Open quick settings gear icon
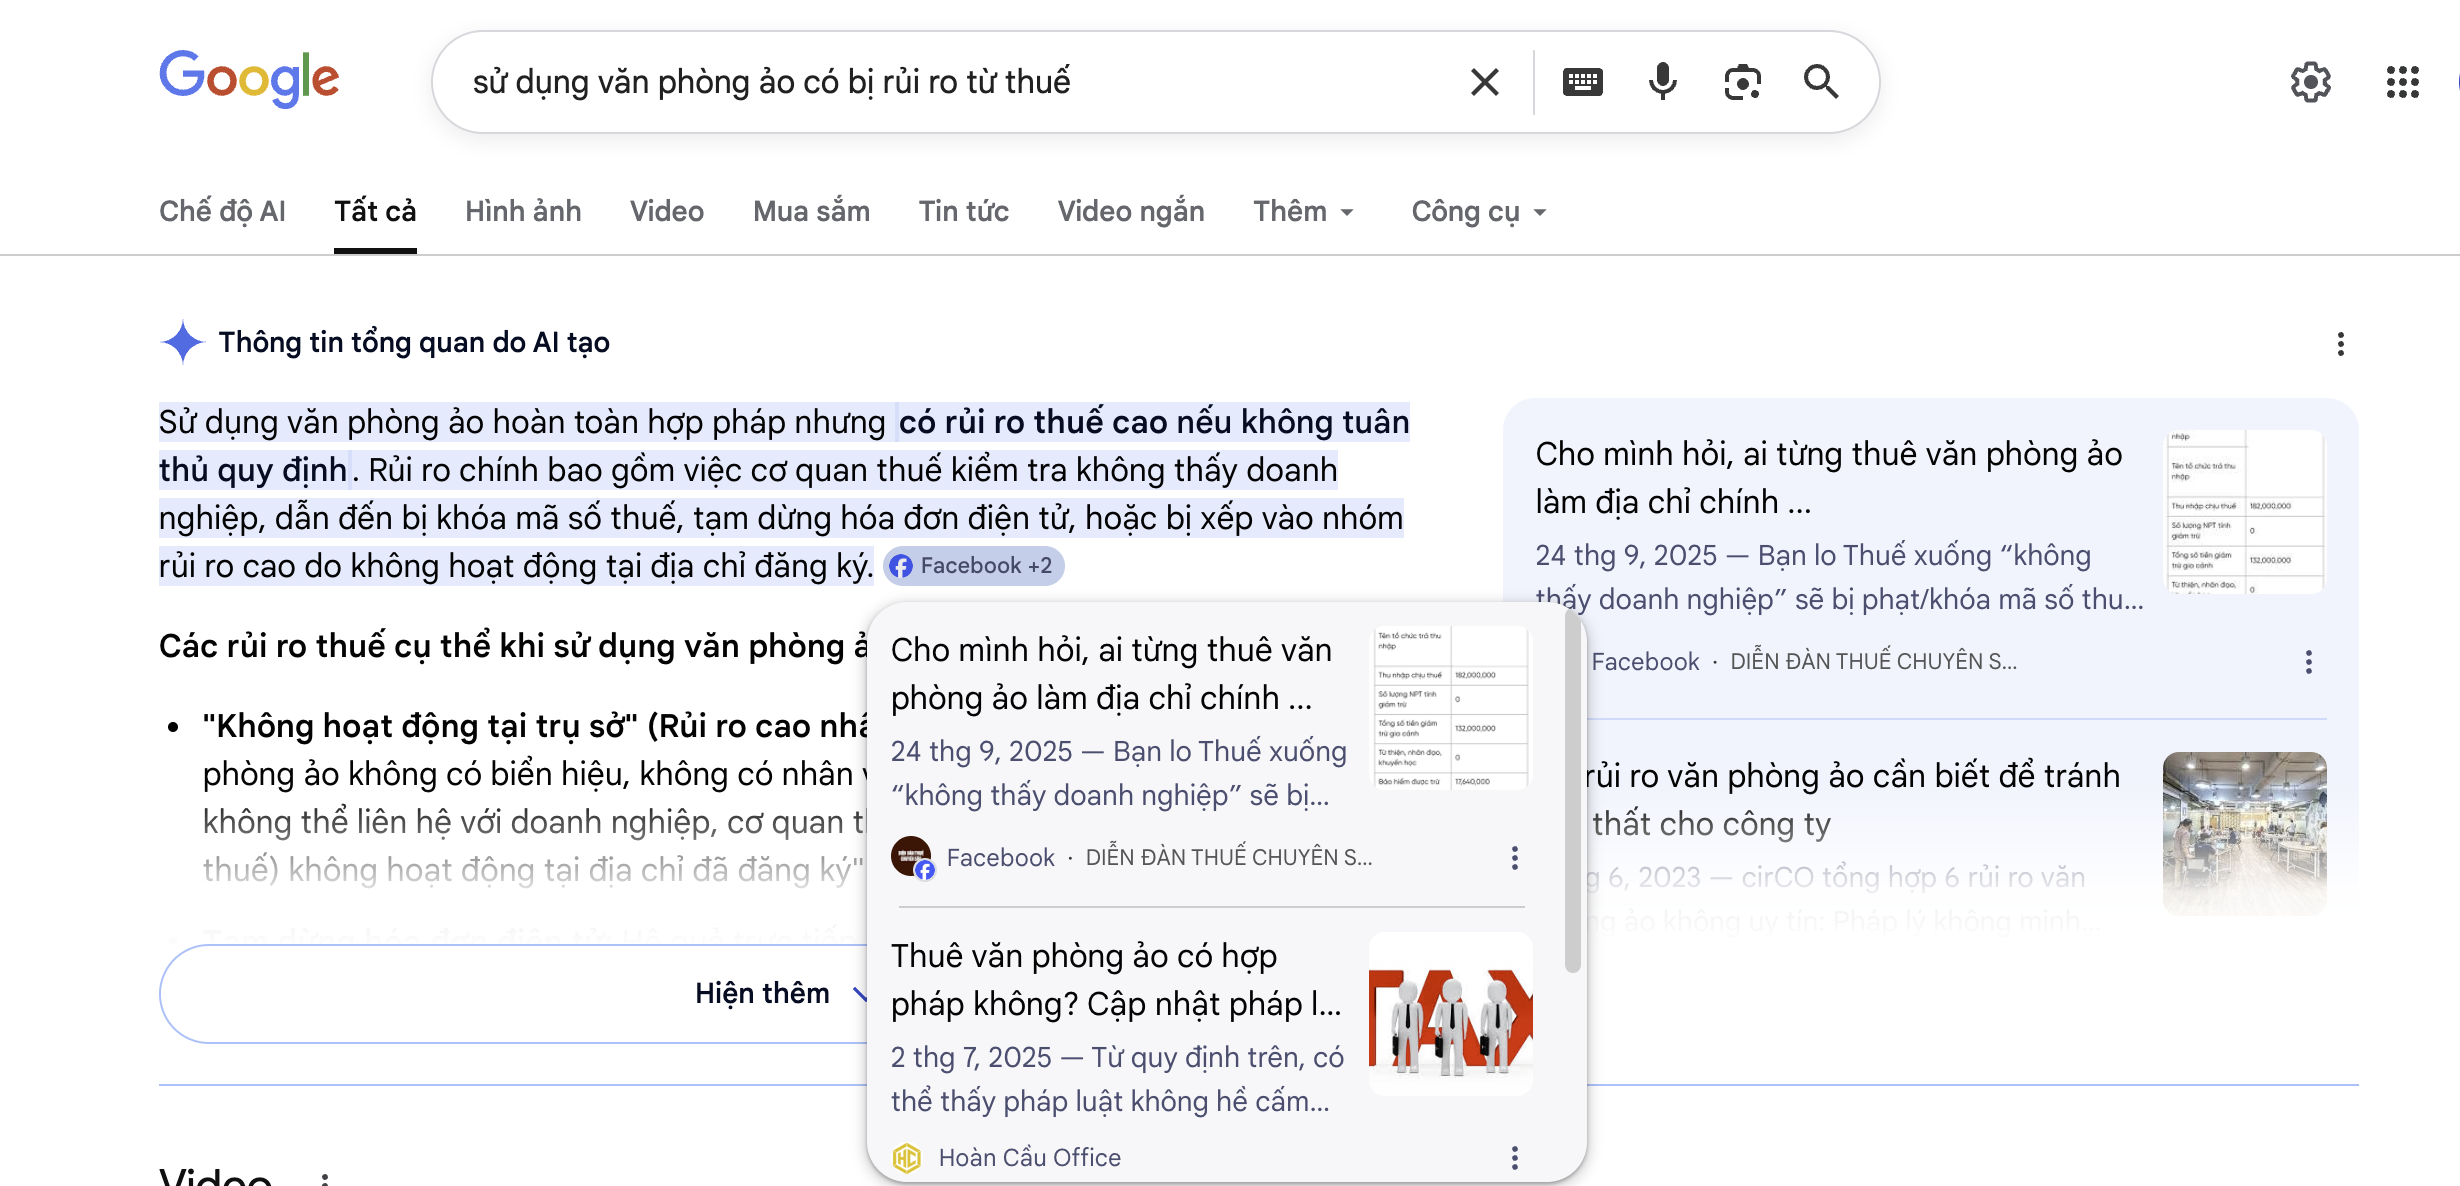 coord(2311,82)
